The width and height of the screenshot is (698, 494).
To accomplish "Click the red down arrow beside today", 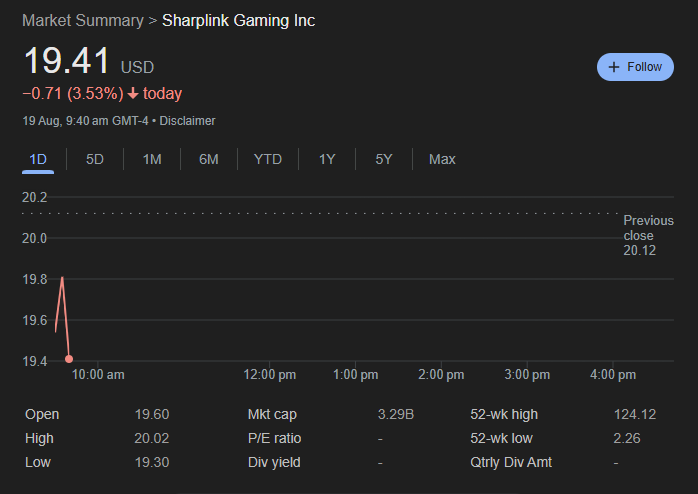I will click(133, 94).
